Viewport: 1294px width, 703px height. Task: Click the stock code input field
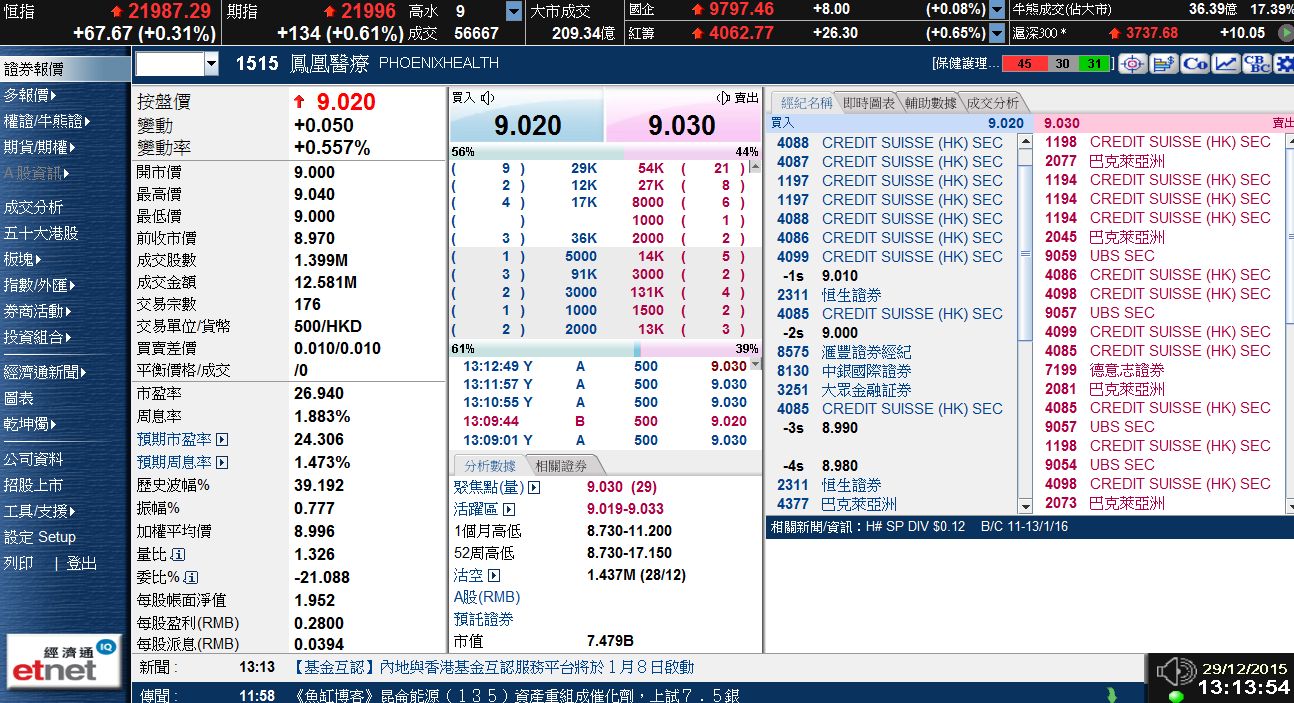click(170, 65)
